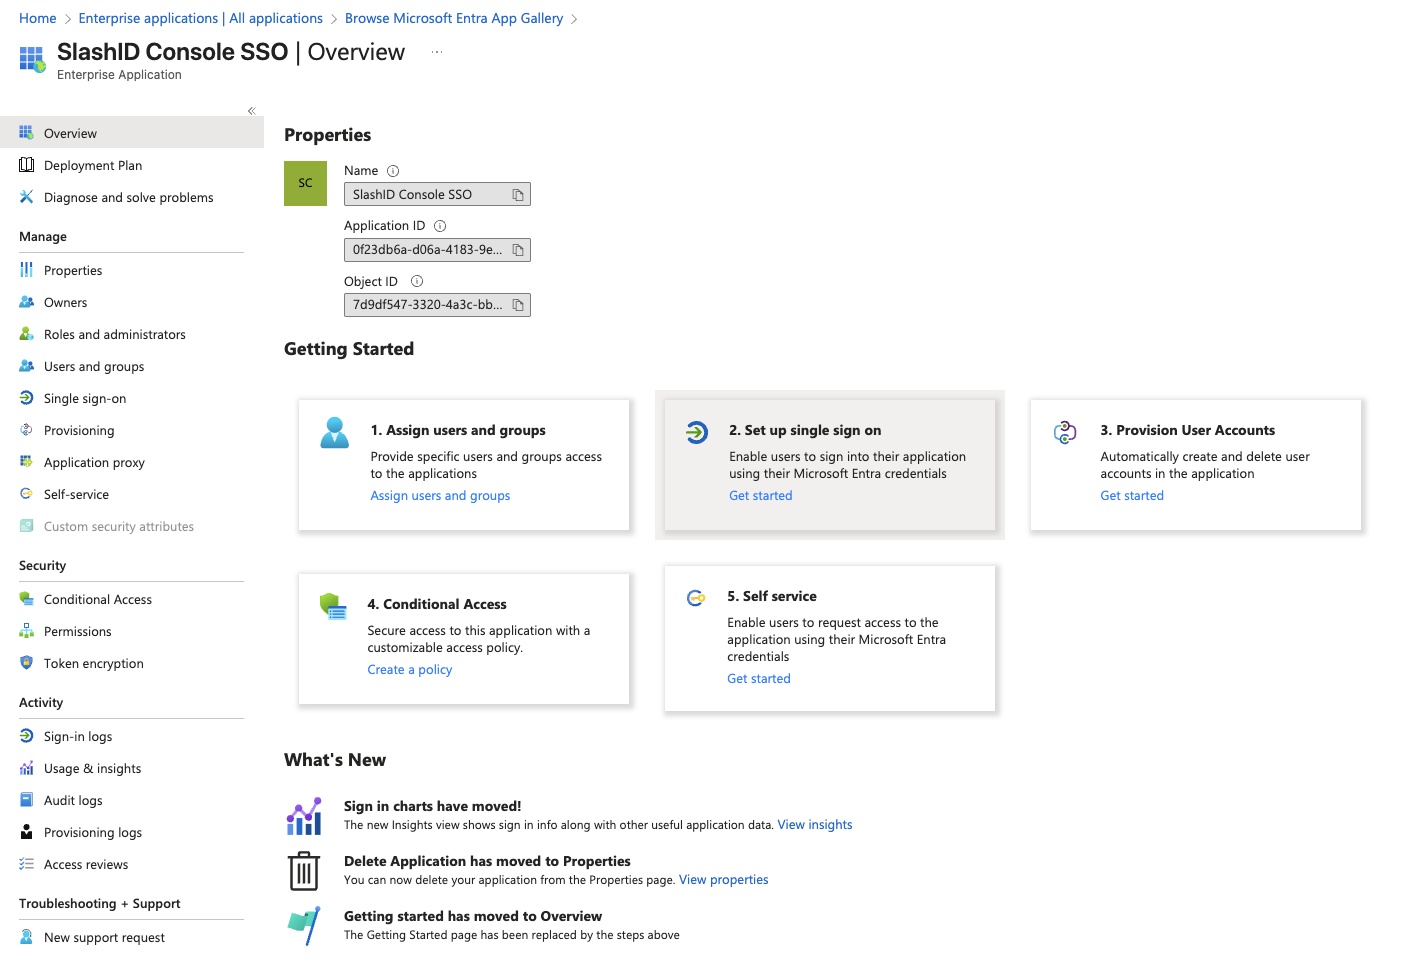
Task: Open the ellipsis more options menu
Action: pos(437,52)
